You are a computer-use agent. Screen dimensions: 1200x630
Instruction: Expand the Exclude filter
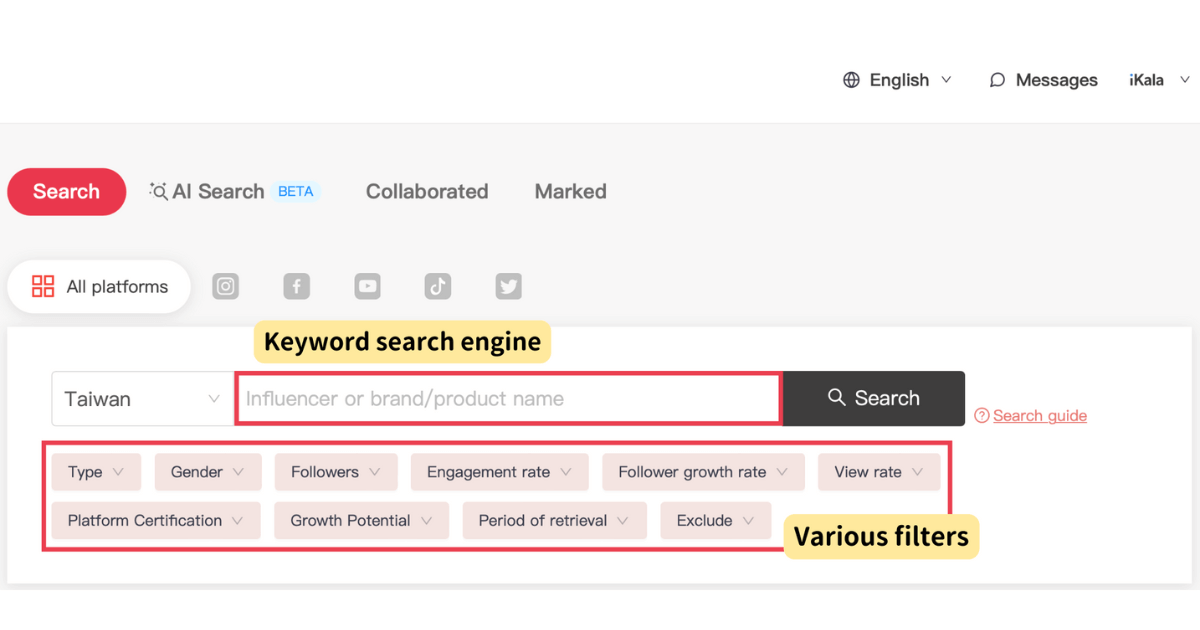point(716,520)
